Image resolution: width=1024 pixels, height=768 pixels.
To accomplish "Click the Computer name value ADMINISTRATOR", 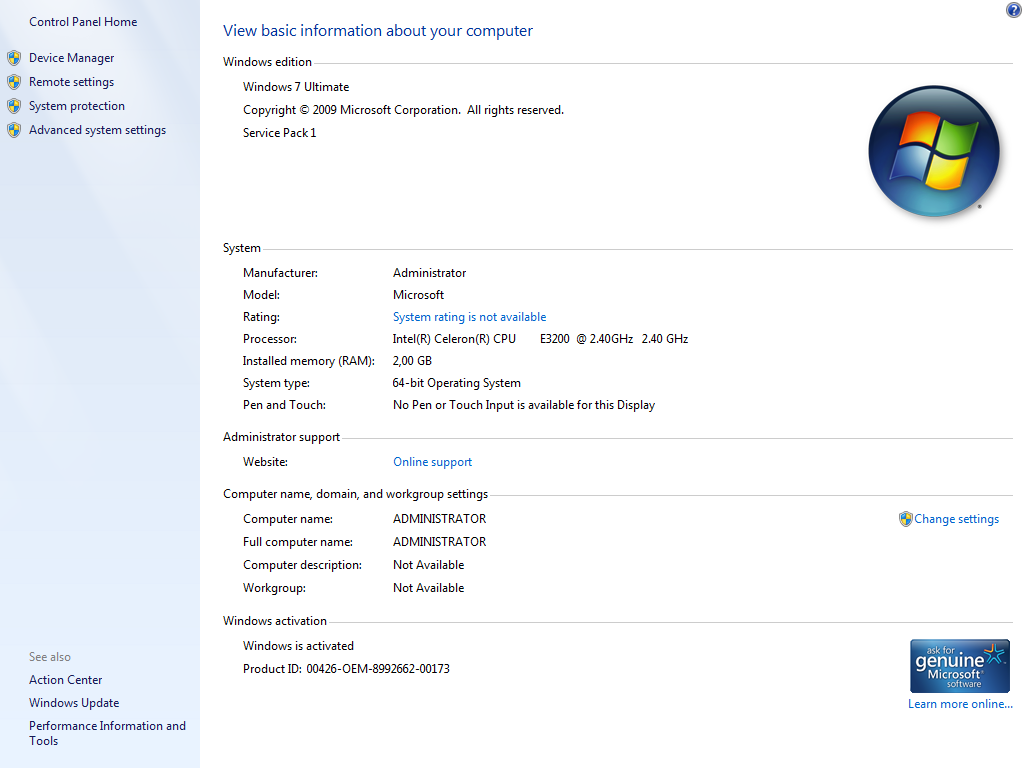I will pyautogui.click(x=440, y=519).
